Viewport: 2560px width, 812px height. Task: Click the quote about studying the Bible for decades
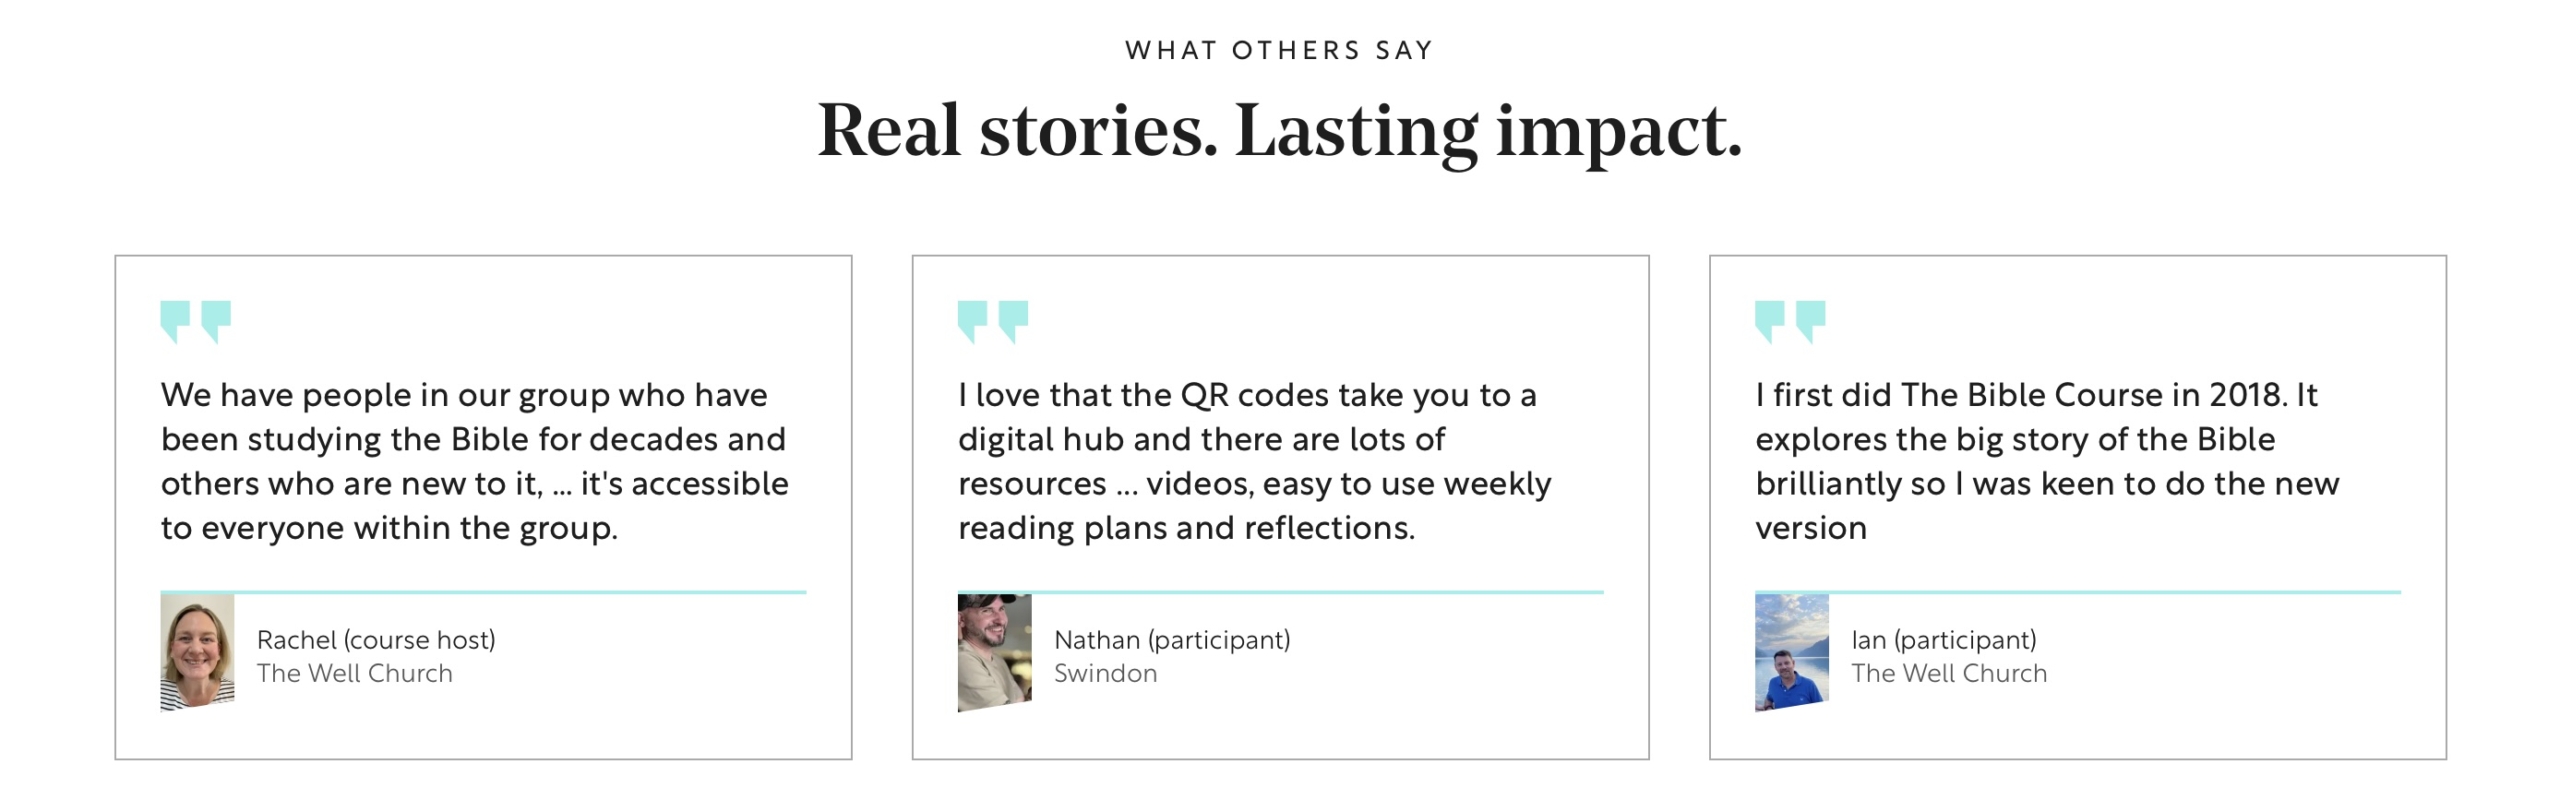(475, 461)
